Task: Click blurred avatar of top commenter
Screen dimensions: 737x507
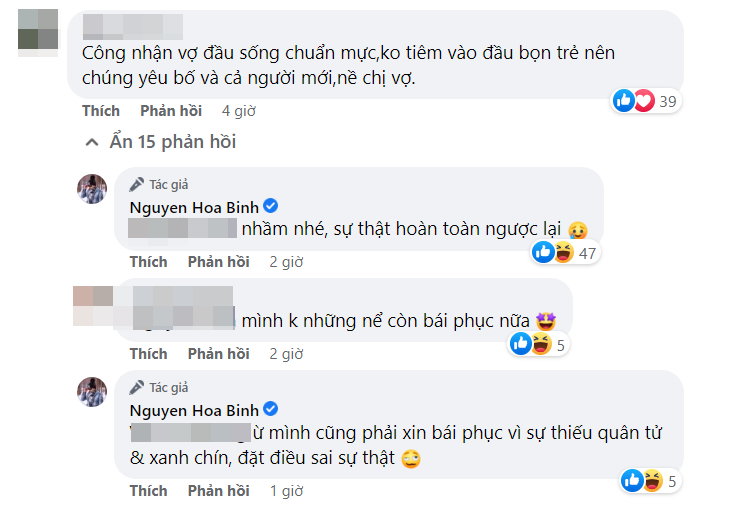Action: pos(38,32)
